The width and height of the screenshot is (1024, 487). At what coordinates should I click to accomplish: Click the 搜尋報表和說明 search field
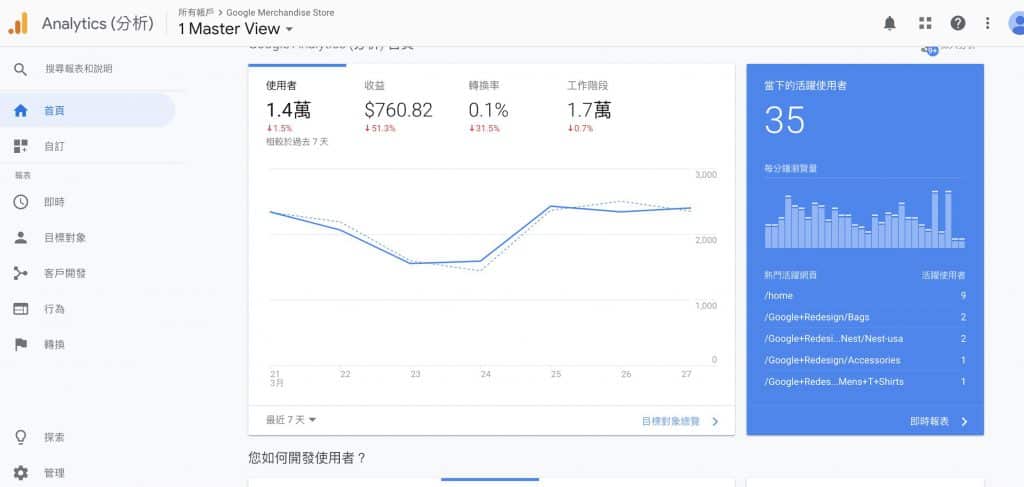pyautogui.click(x=79, y=69)
